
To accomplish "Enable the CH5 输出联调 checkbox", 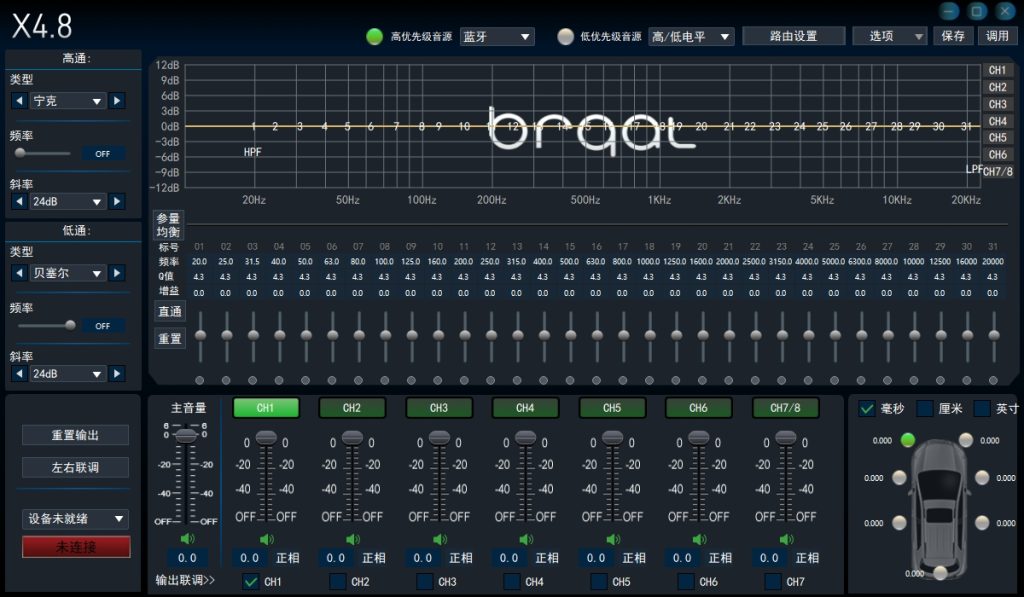I will 599,581.
